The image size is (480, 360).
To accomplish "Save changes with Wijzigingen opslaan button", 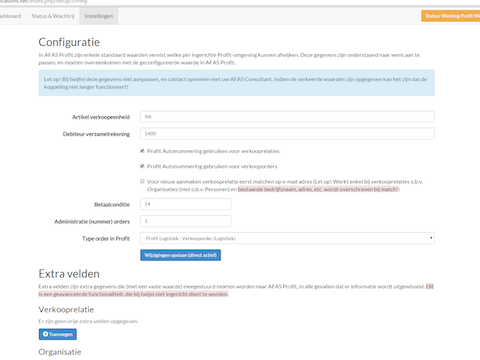I will (180, 255).
